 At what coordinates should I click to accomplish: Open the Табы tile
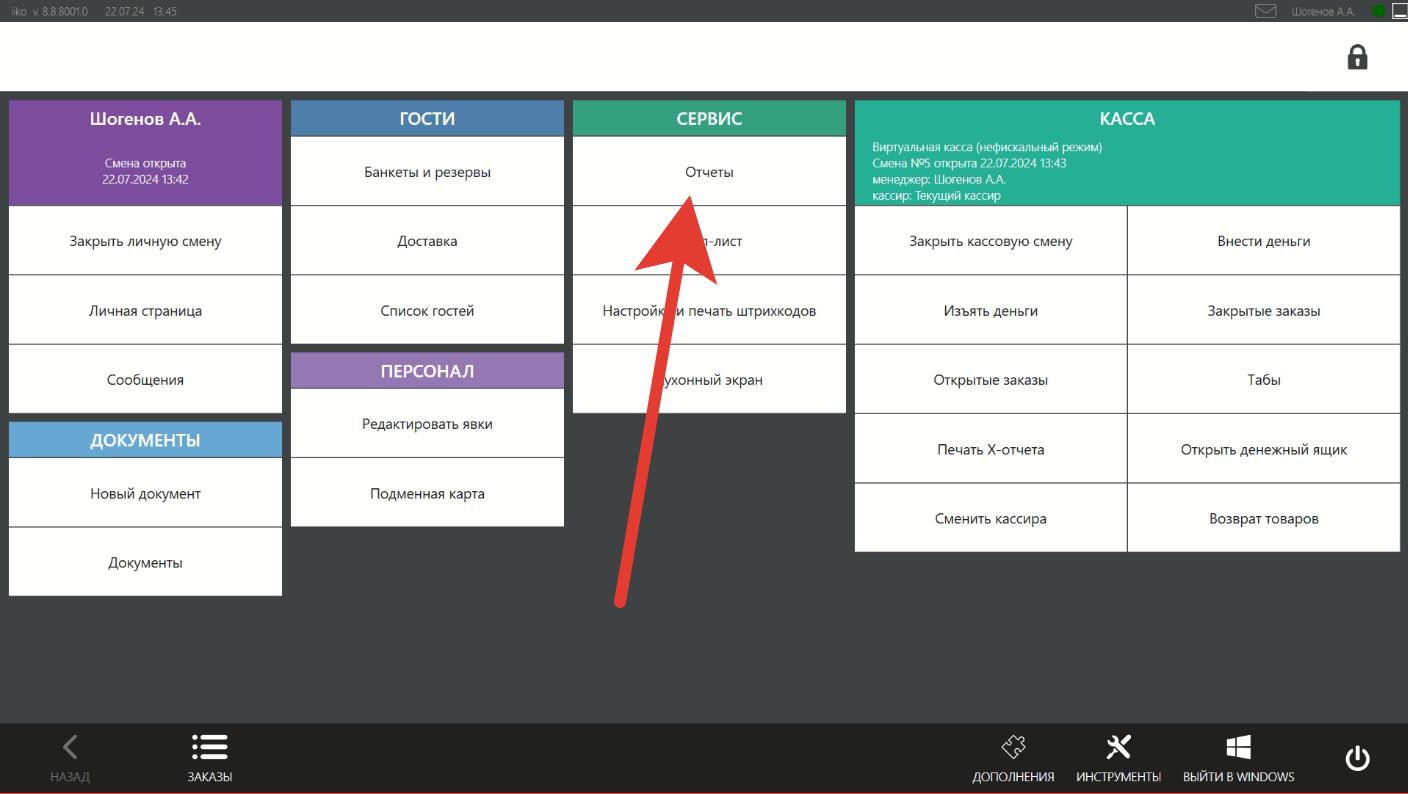[1264, 380]
